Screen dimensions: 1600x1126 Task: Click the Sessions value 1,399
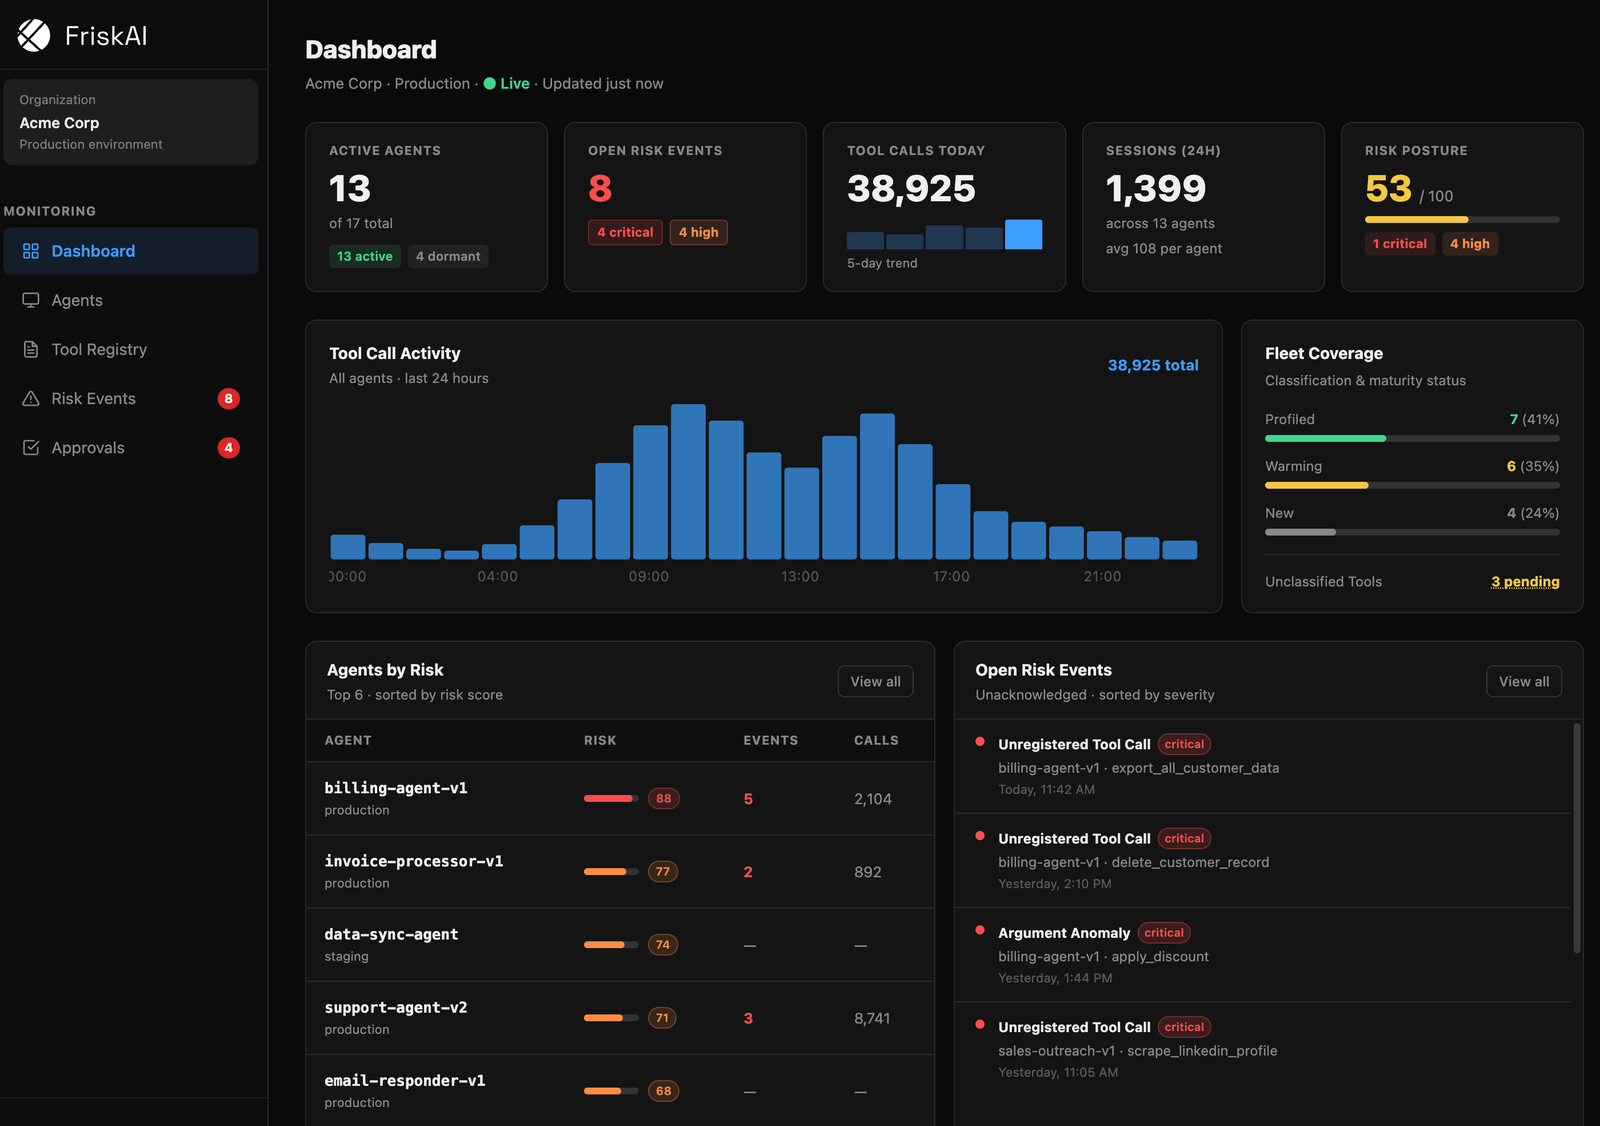pos(1156,189)
